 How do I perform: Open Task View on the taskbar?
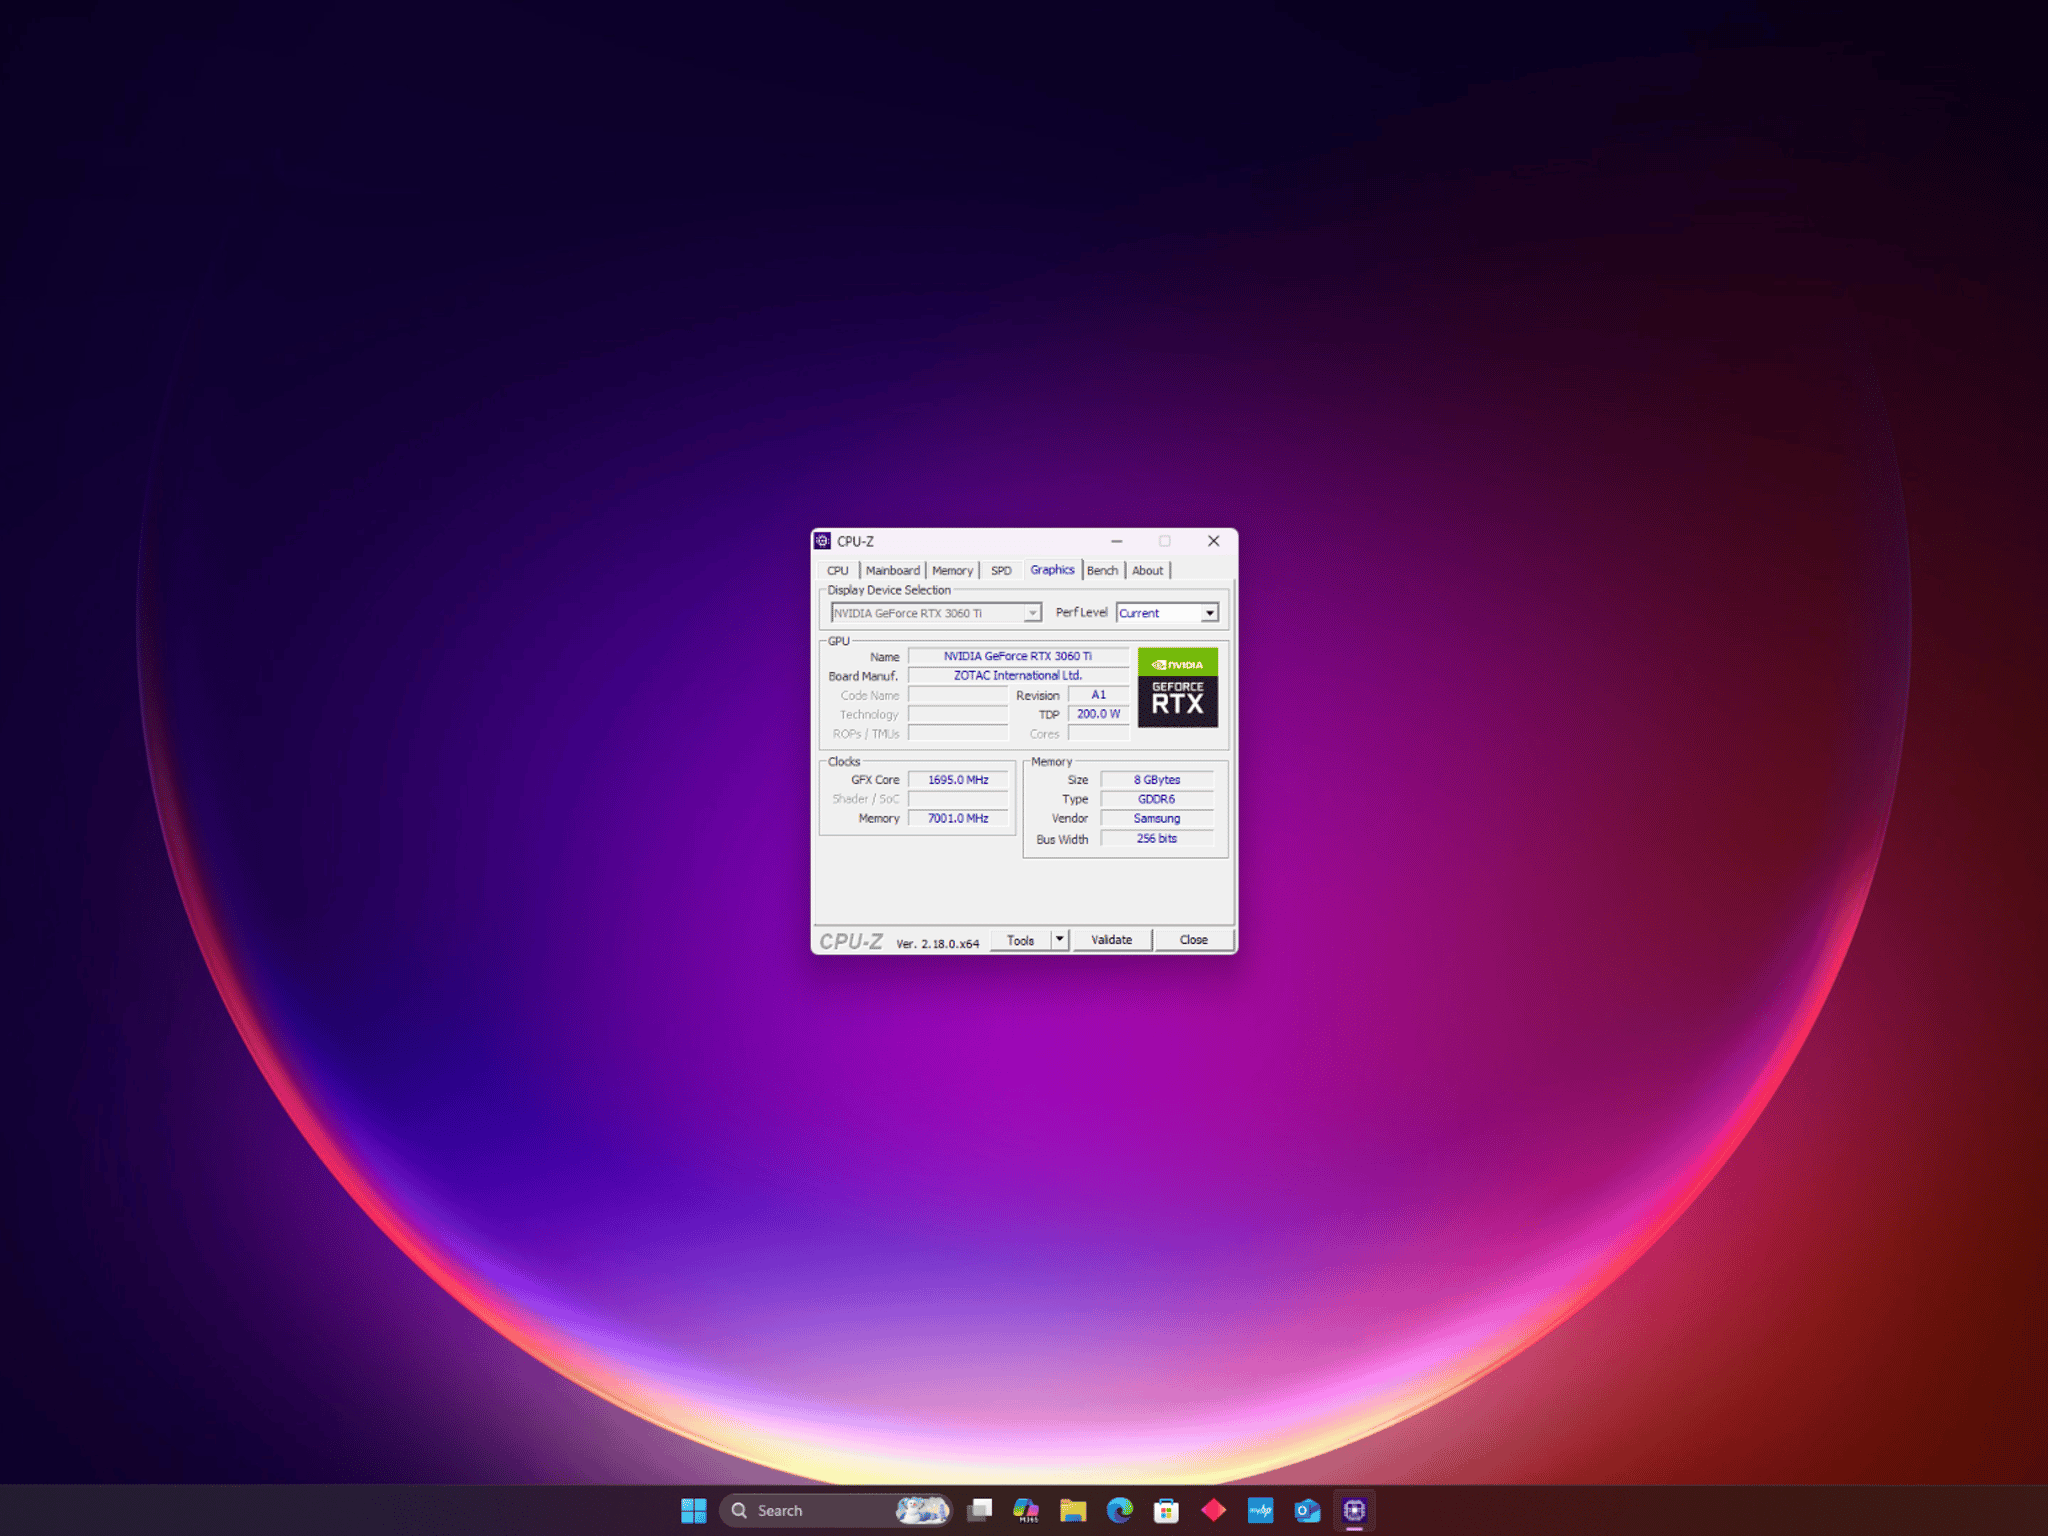(x=980, y=1510)
